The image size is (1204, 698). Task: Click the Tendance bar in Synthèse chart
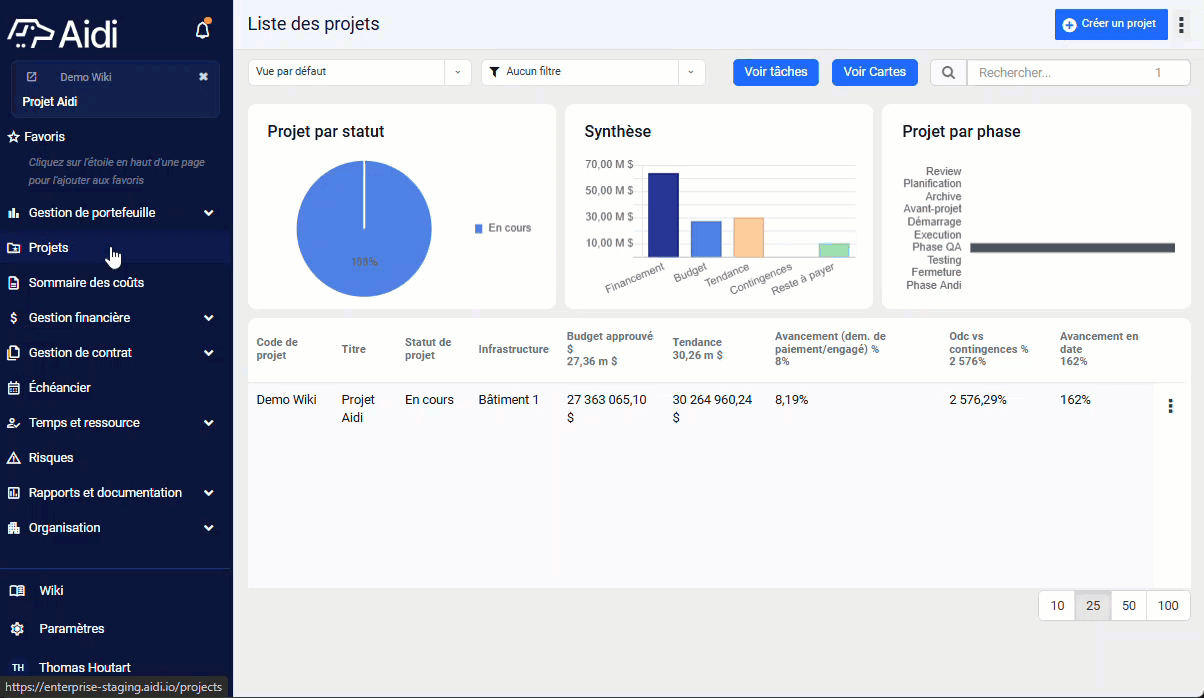(x=748, y=237)
